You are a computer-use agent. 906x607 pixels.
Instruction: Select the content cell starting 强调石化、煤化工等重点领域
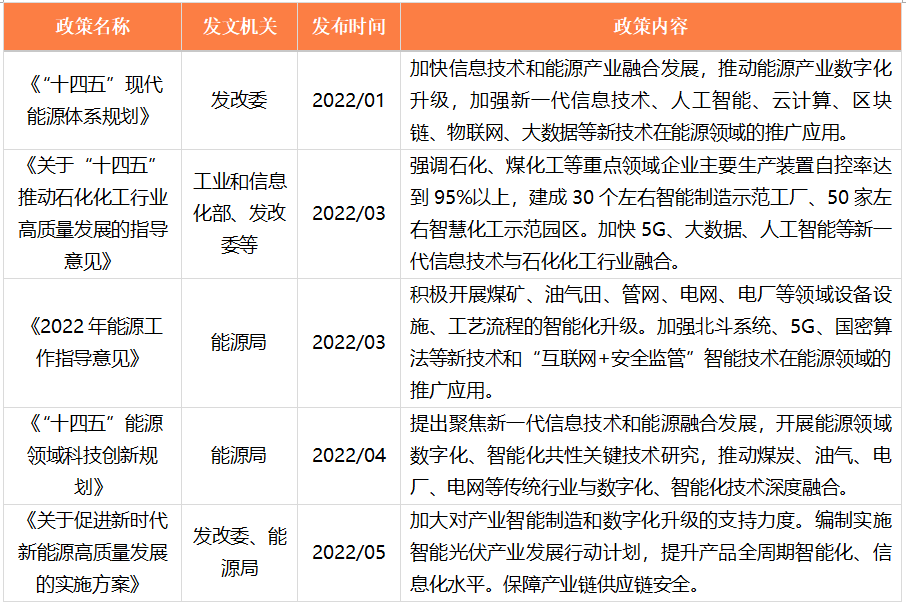click(651, 214)
